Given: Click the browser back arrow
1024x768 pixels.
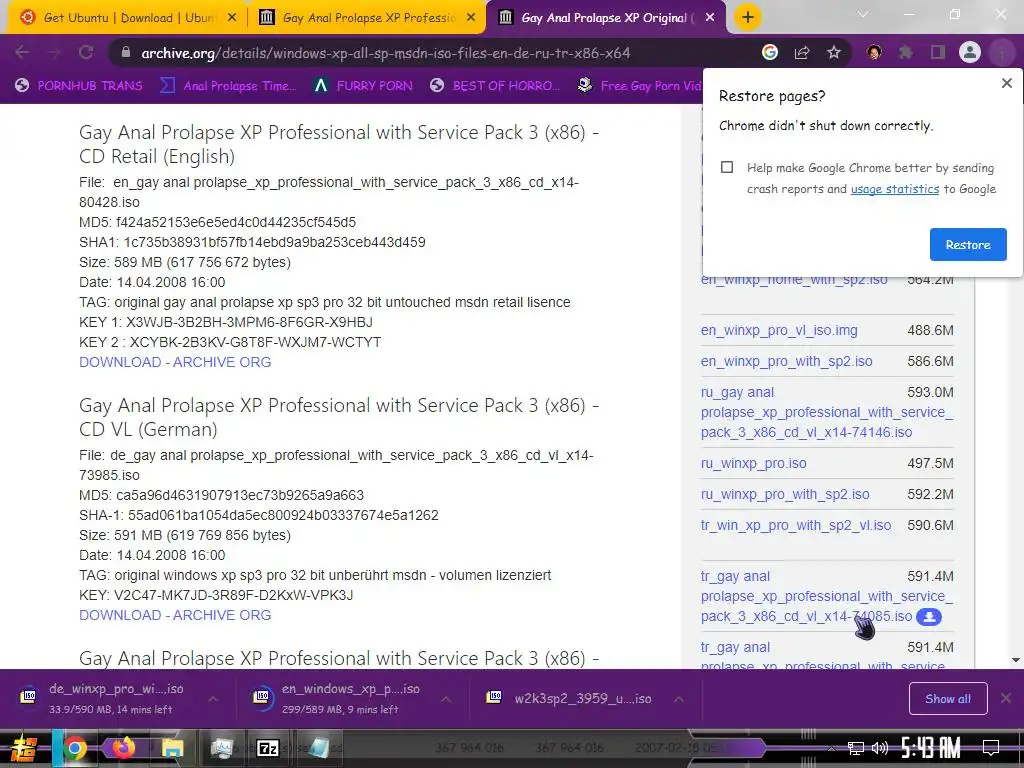Looking at the screenshot, I should point(22,53).
